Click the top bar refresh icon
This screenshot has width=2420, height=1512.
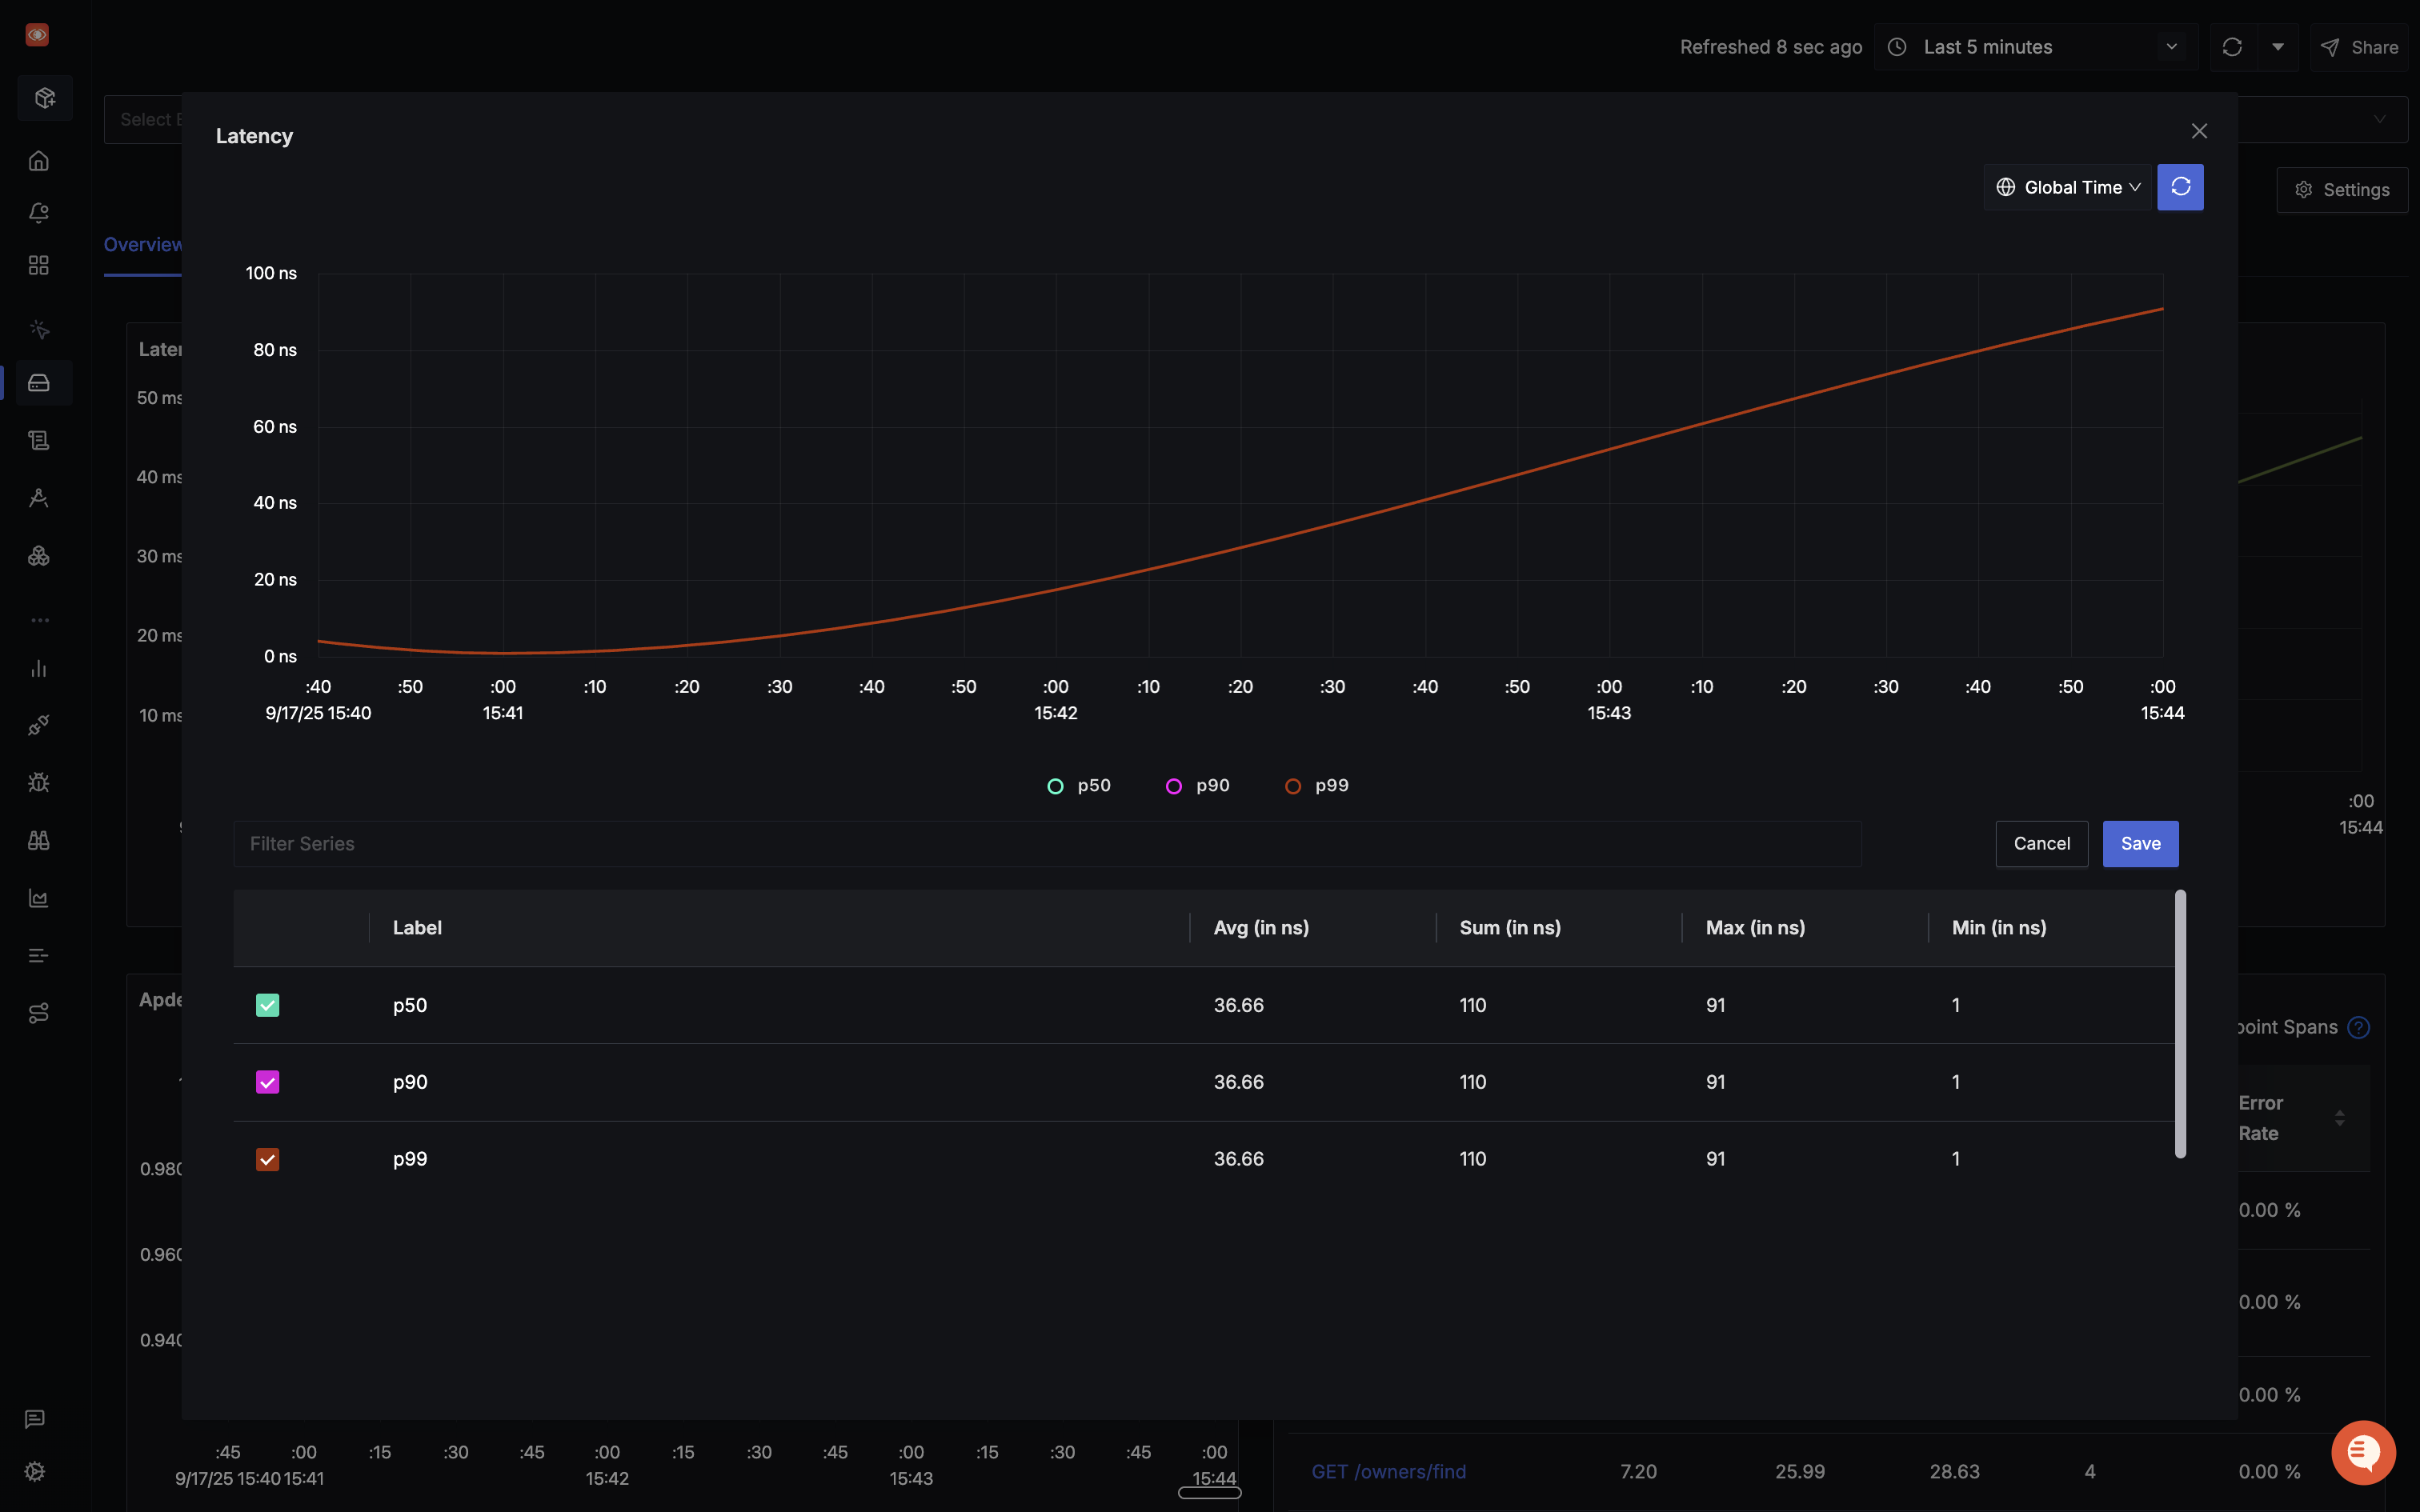[x=2232, y=47]
